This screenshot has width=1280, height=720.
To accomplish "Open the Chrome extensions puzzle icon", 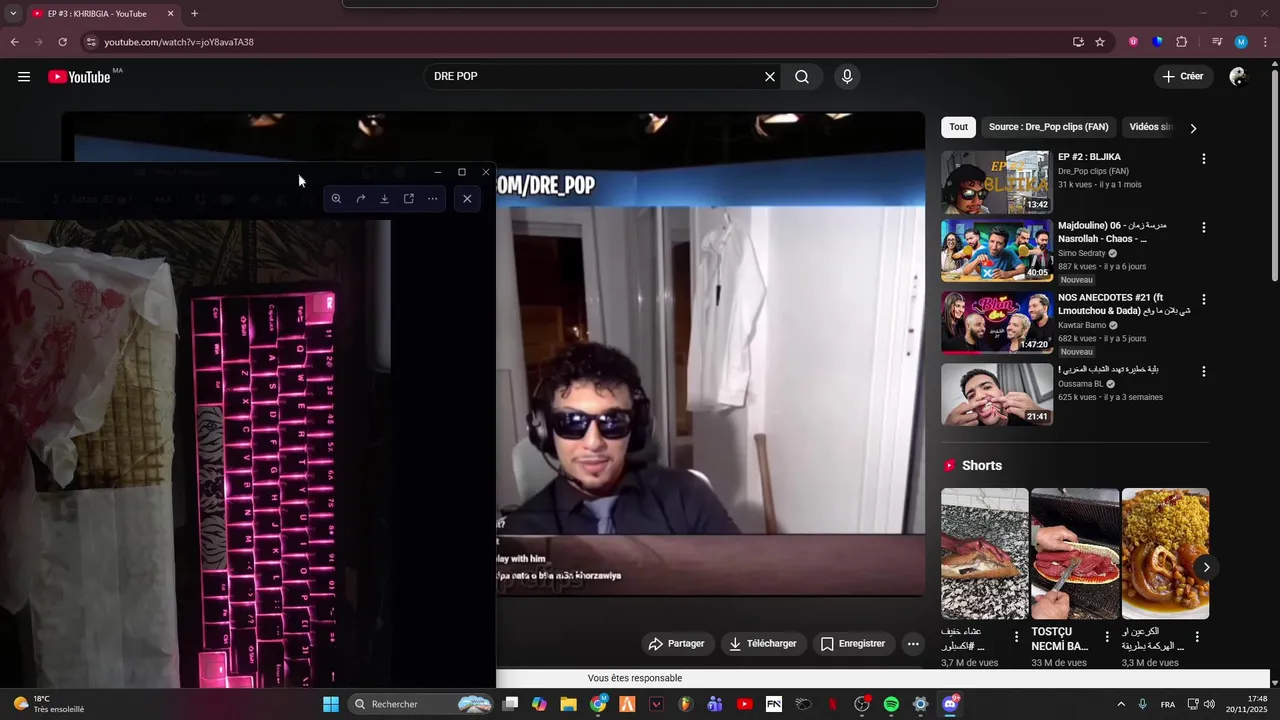I will click(x=1181, y=42).
